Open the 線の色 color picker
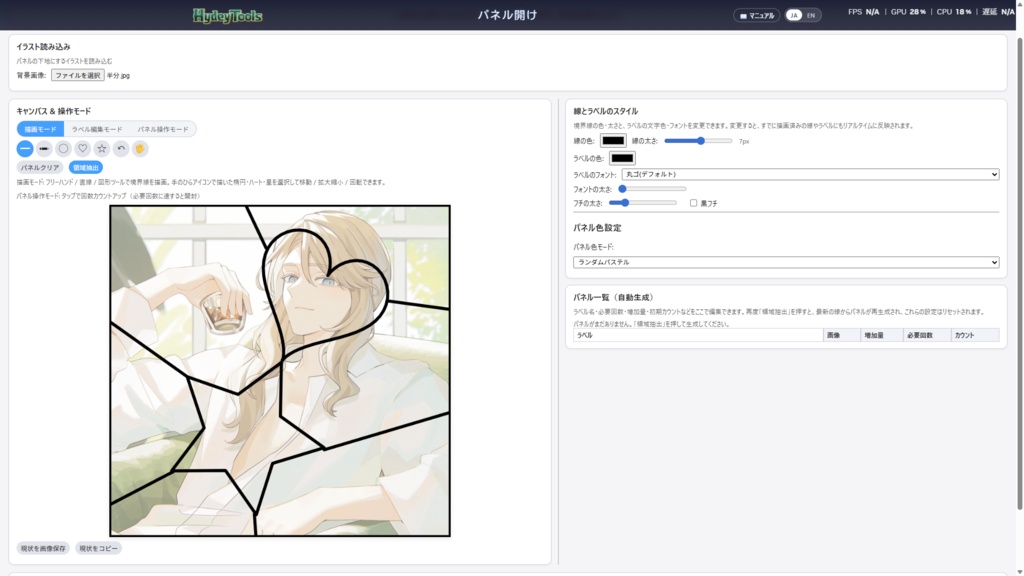The image size is (1024, 576). (x=613, y=140)
